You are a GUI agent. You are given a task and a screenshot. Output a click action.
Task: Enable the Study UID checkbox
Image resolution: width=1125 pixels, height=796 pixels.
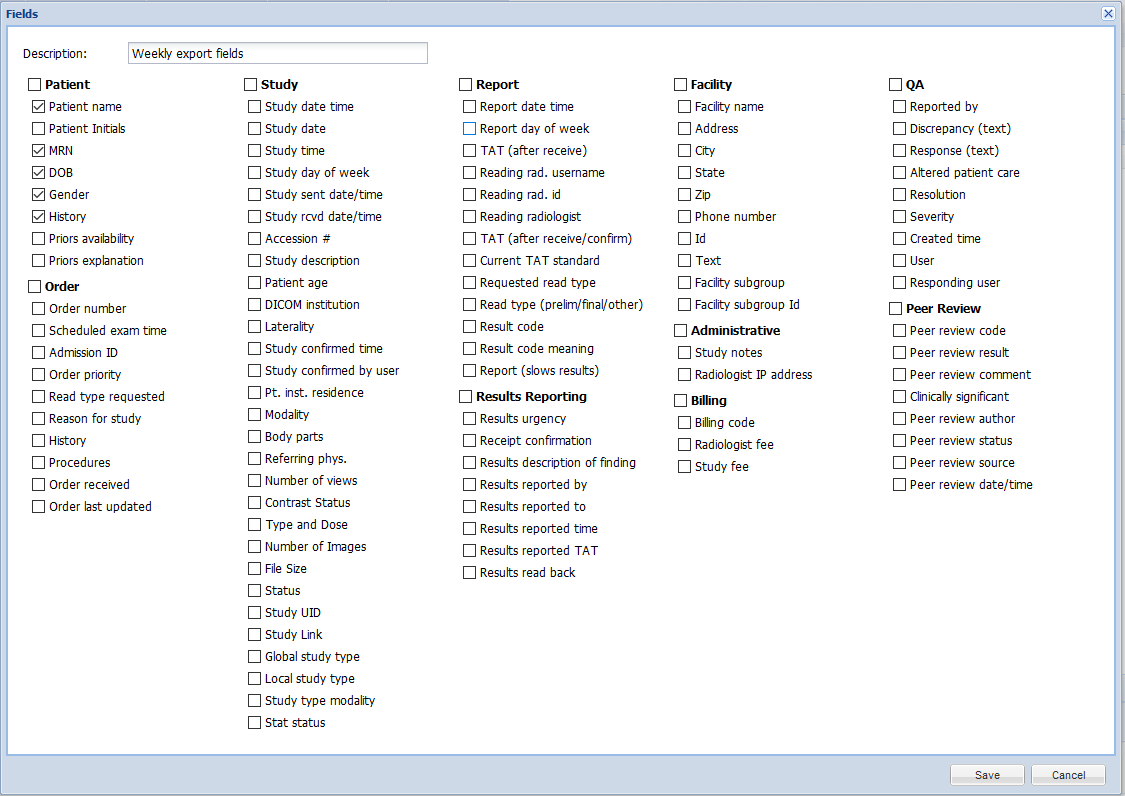point(255,613)
